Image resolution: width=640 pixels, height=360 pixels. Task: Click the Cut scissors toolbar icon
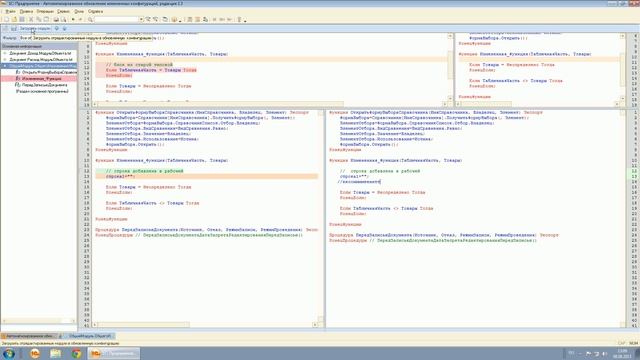pos(31,19)
